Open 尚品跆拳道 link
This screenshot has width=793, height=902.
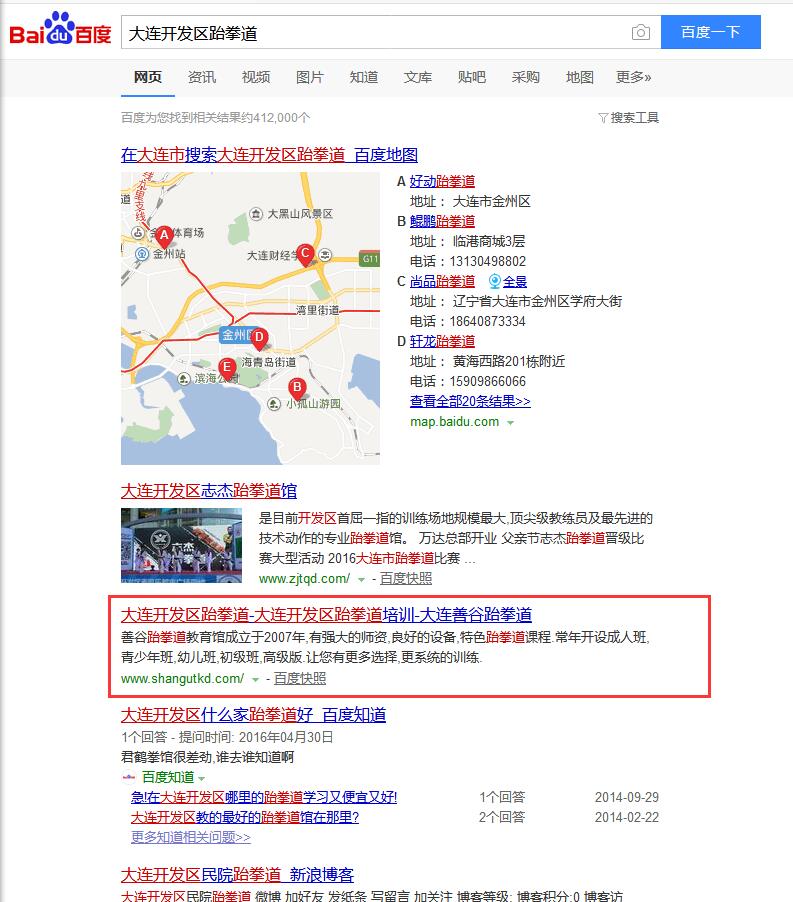[442, 281]
